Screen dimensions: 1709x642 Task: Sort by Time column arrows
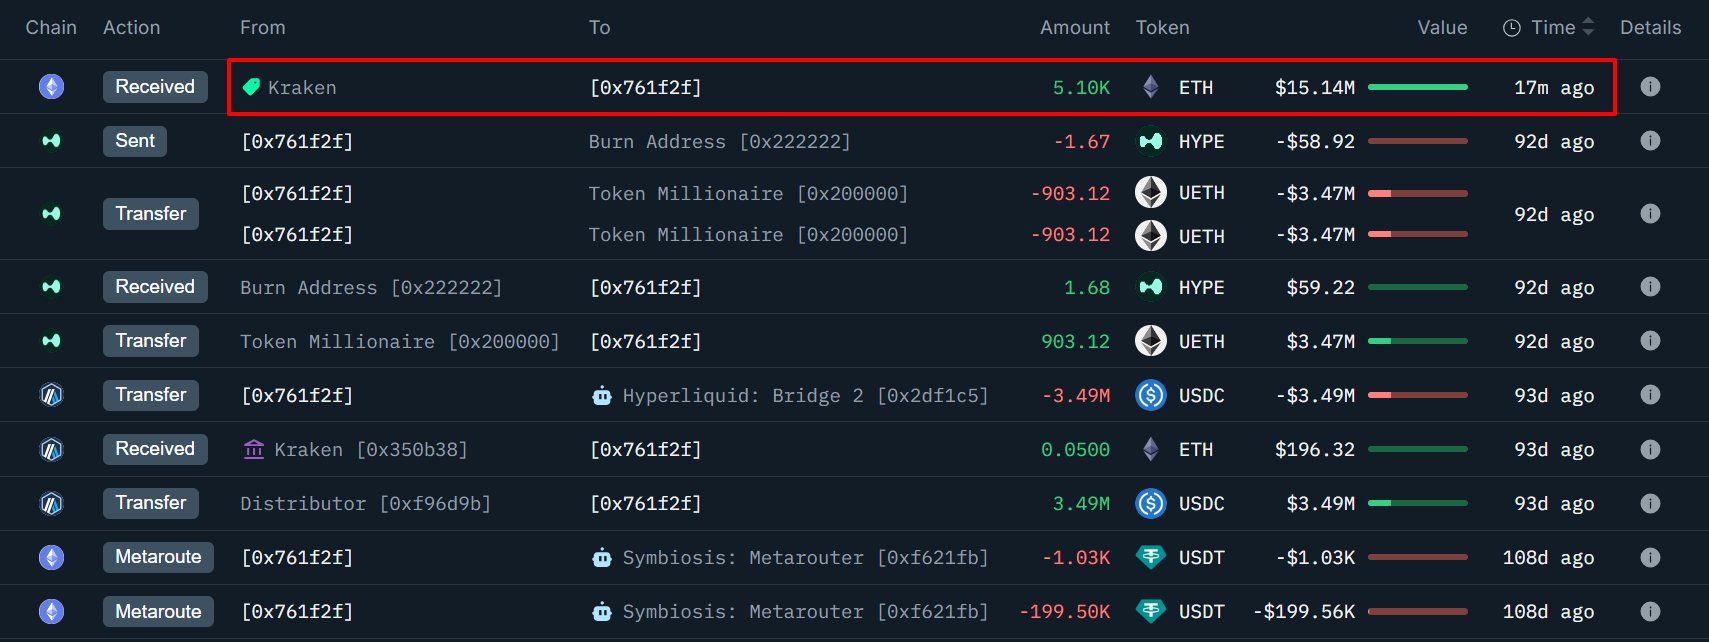click(x=1588, y=28)
